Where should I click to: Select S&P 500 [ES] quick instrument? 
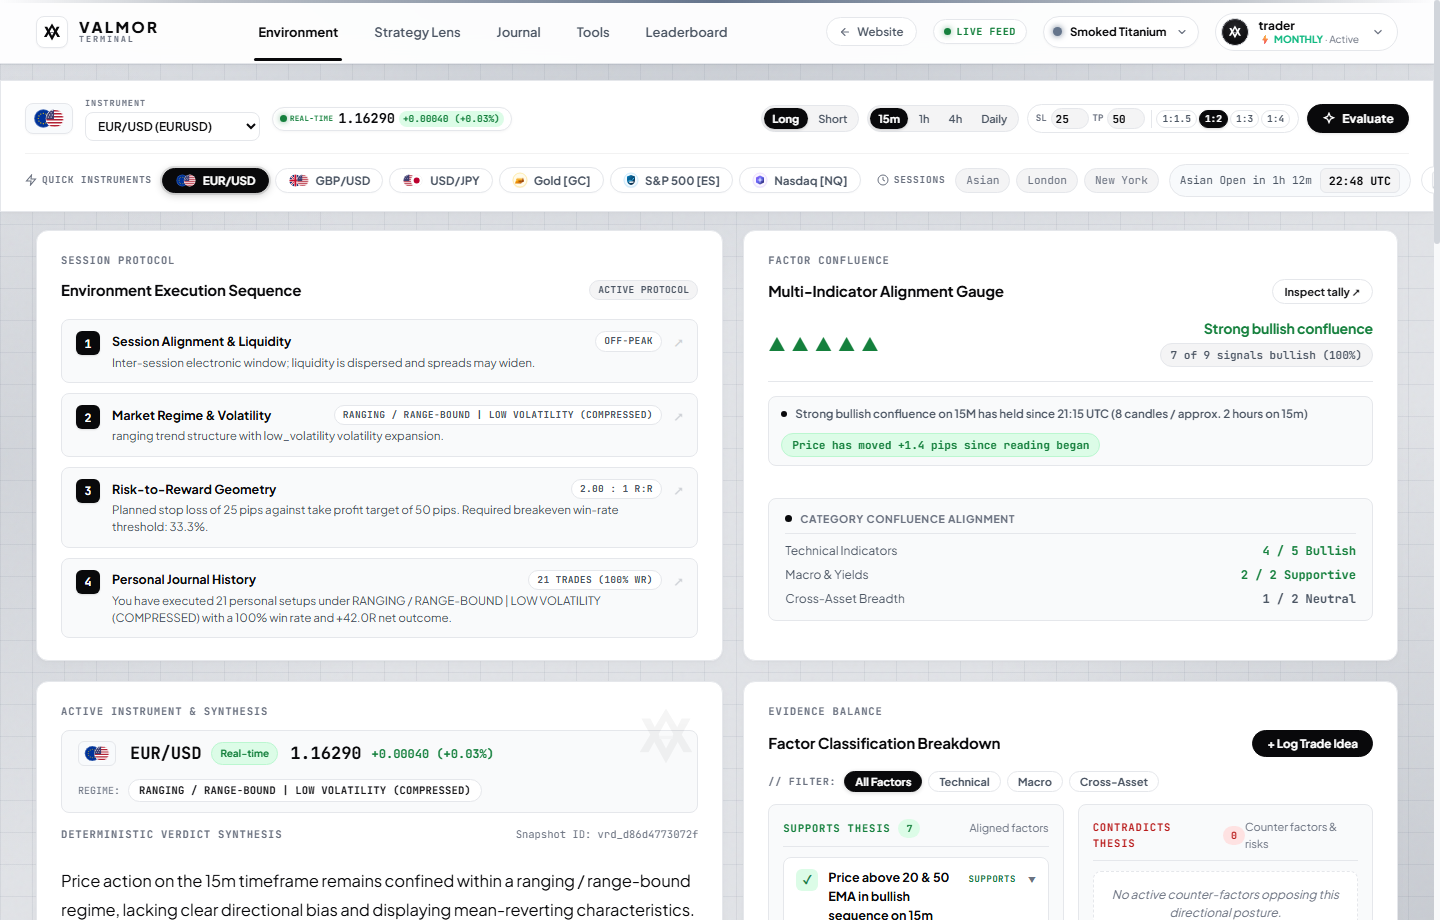coord(672,181)
